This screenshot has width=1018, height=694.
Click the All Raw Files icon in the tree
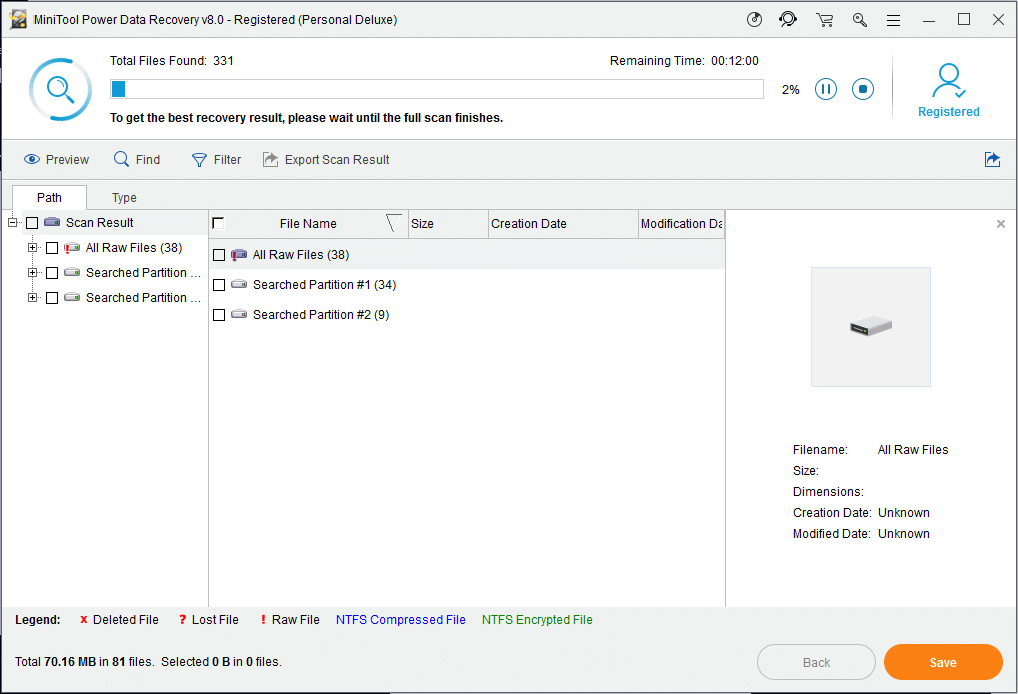(x=72, y=247)
